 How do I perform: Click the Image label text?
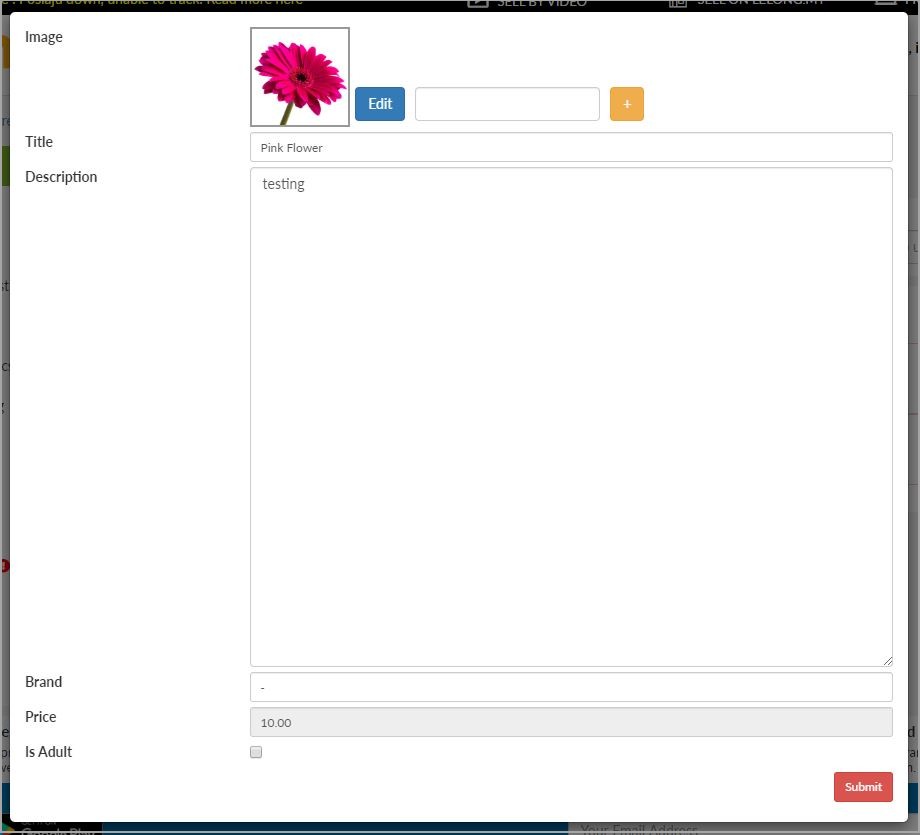[x=44, y=37]
